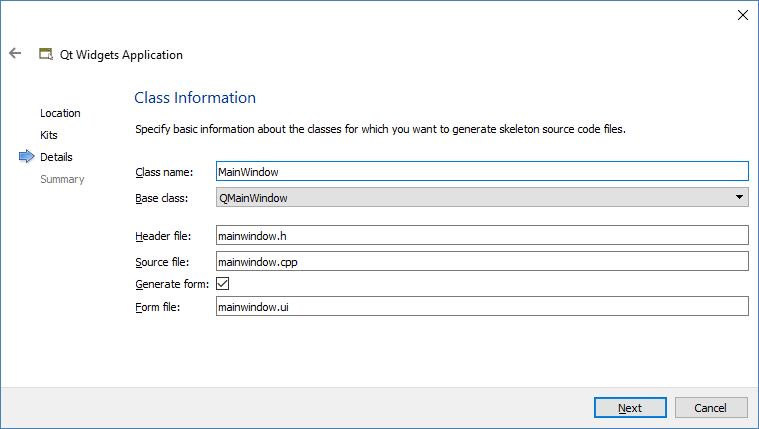Click the greyed-out Summary step
Viewport: 759px width, 429px height.
point(62,179)
